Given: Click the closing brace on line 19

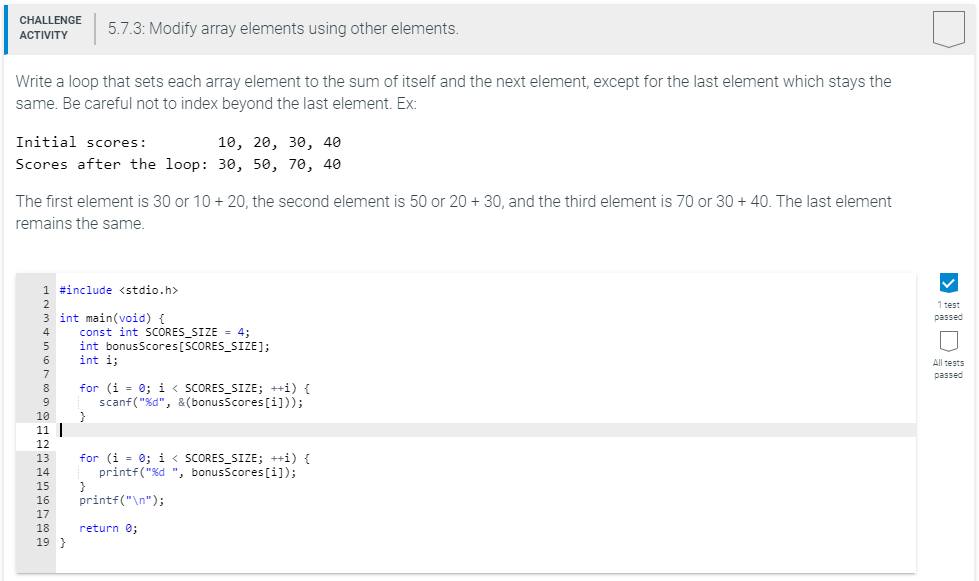Looking at the screenshot, I should pos(62,541).
